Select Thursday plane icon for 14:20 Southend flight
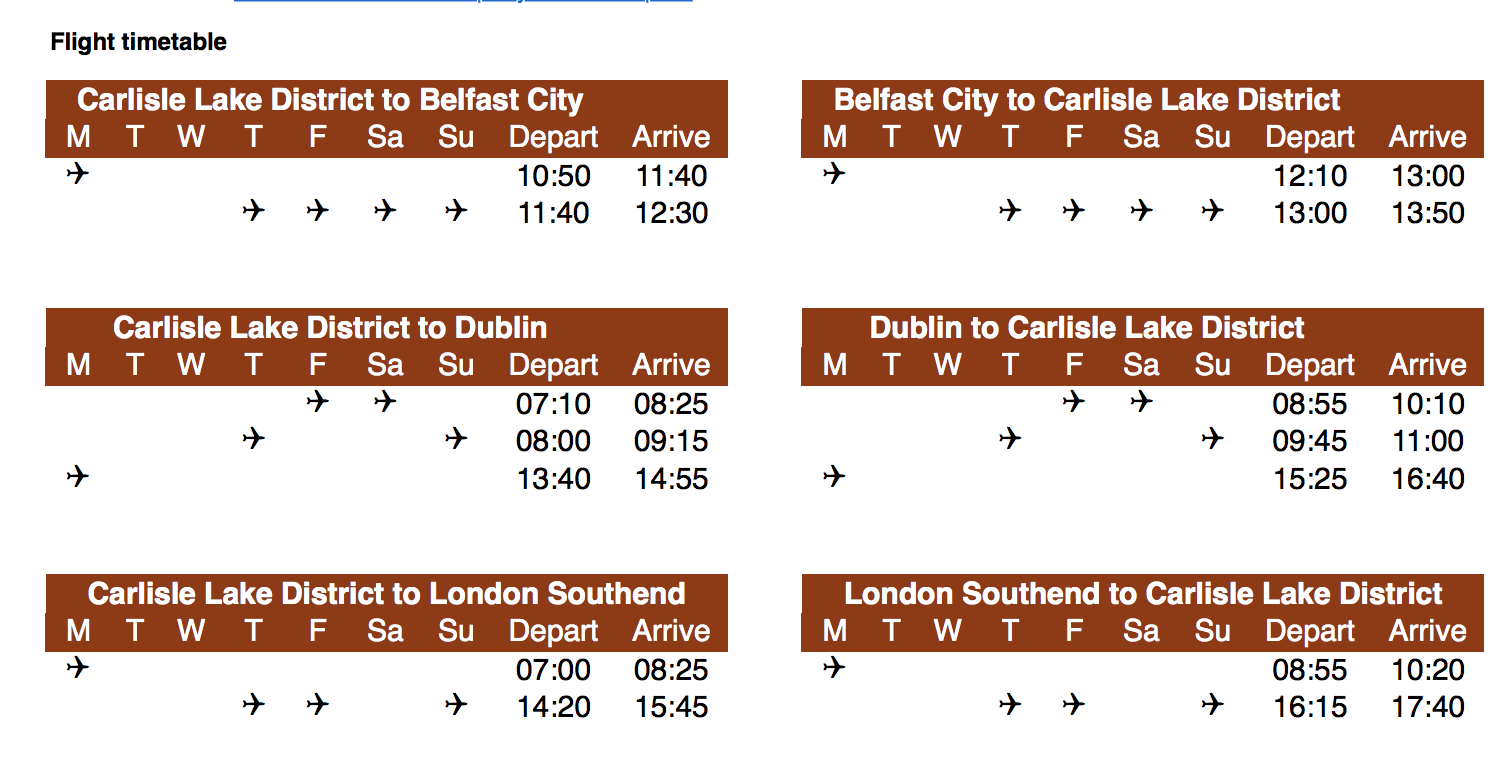Screen dimensions: 1502x758 coord(254,705)
